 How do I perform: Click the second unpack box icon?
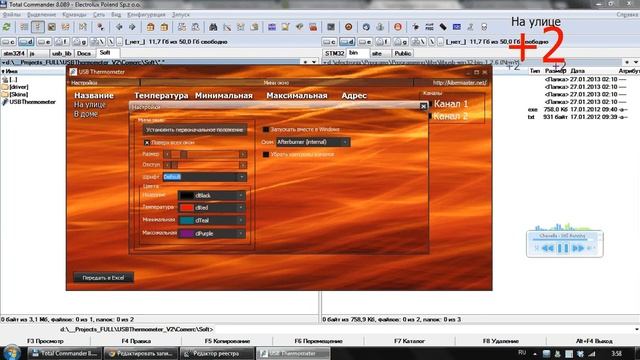coord(164,27)
